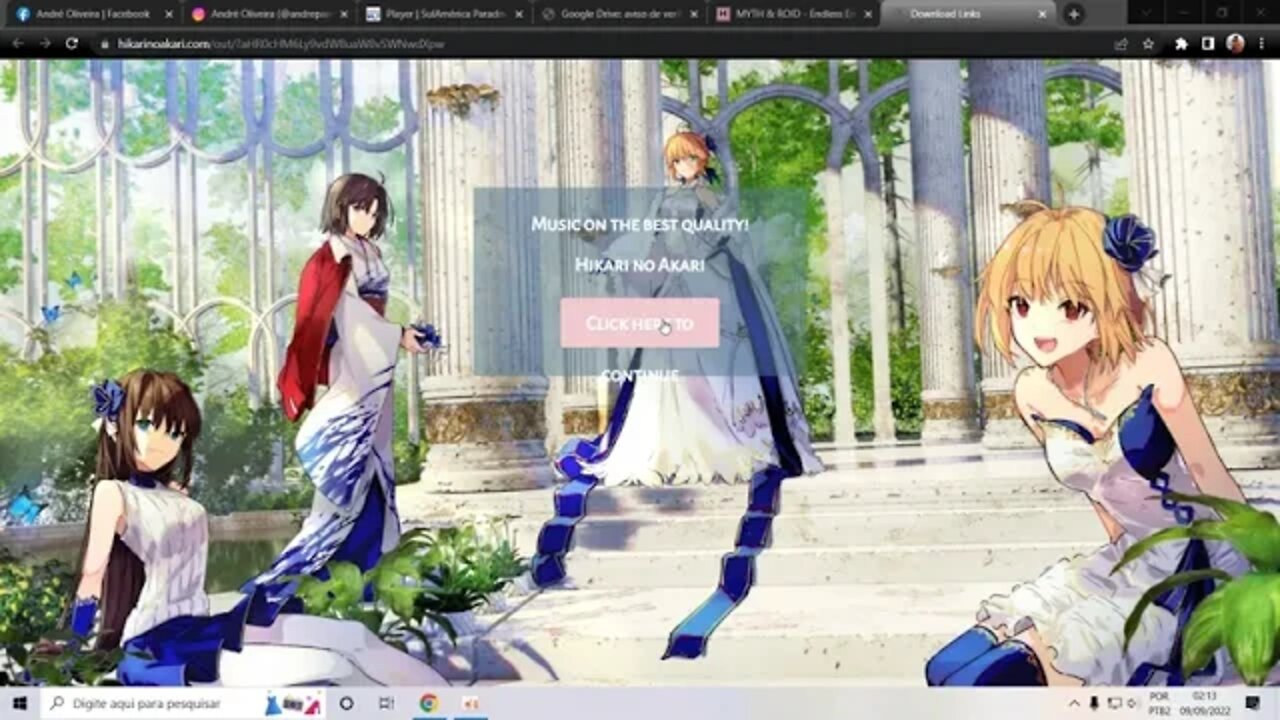Close the Facebook tab
Screen dimensions: 1280x720
168,14
